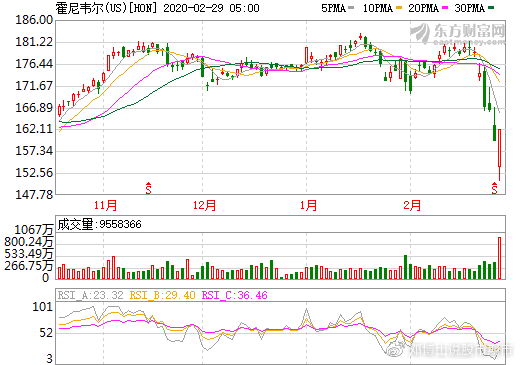Click the 800.24万 volume axis value
The height and width of the screenshot is (365, 520).
click(29, 241)
